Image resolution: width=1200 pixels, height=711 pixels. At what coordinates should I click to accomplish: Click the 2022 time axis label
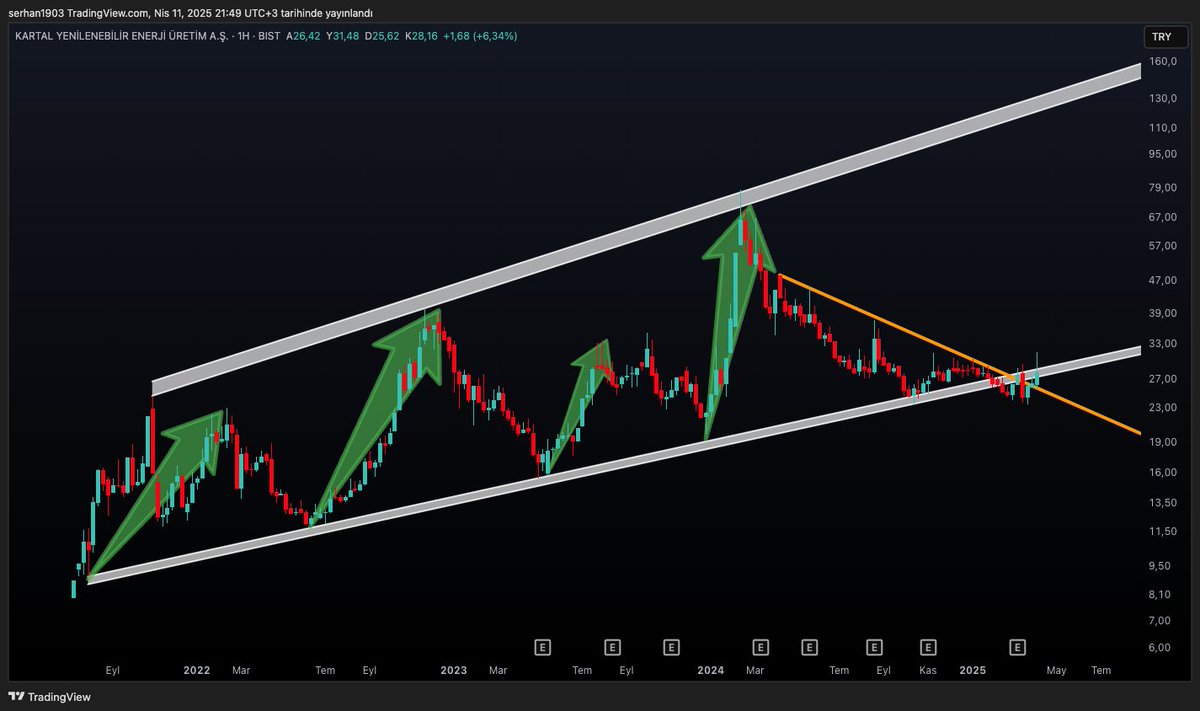click(x=197, y=670)
